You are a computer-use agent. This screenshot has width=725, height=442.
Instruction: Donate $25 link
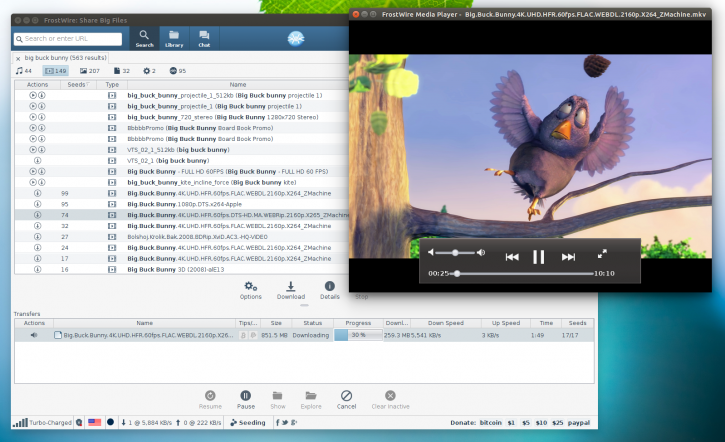(558, 423)
